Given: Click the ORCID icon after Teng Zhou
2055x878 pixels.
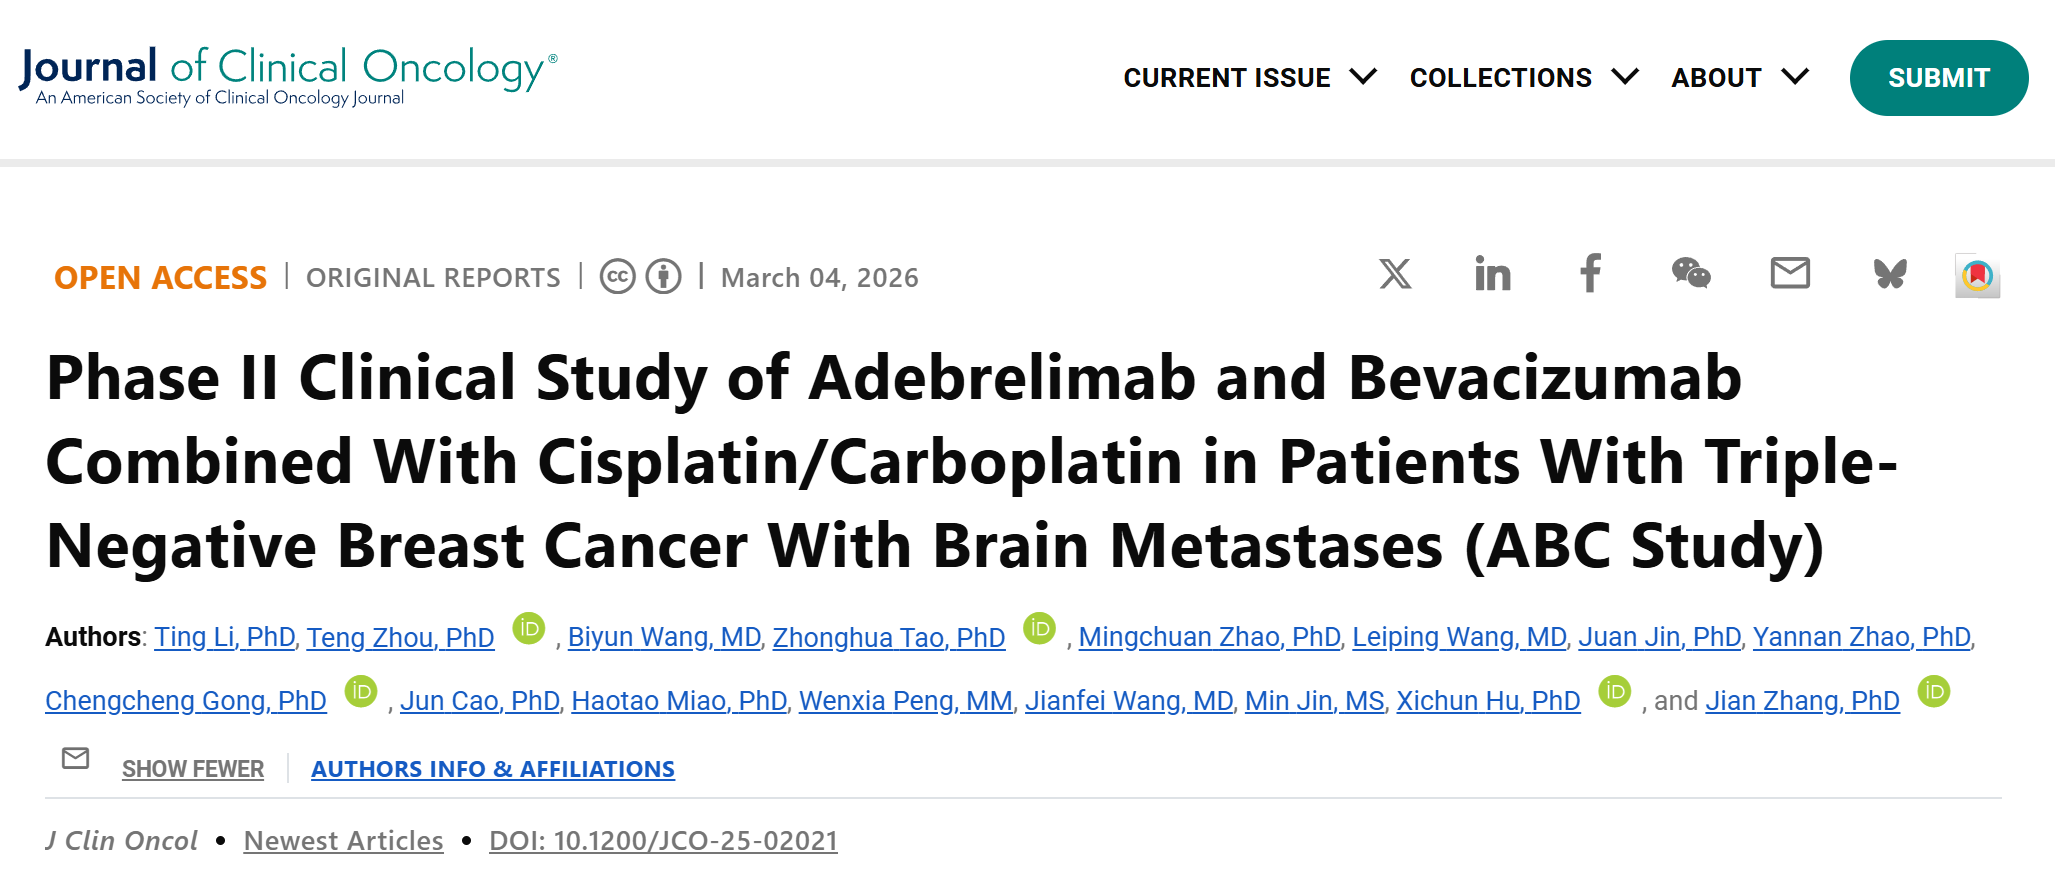Looking at the screenshot, I should click(x=529, y=628).
